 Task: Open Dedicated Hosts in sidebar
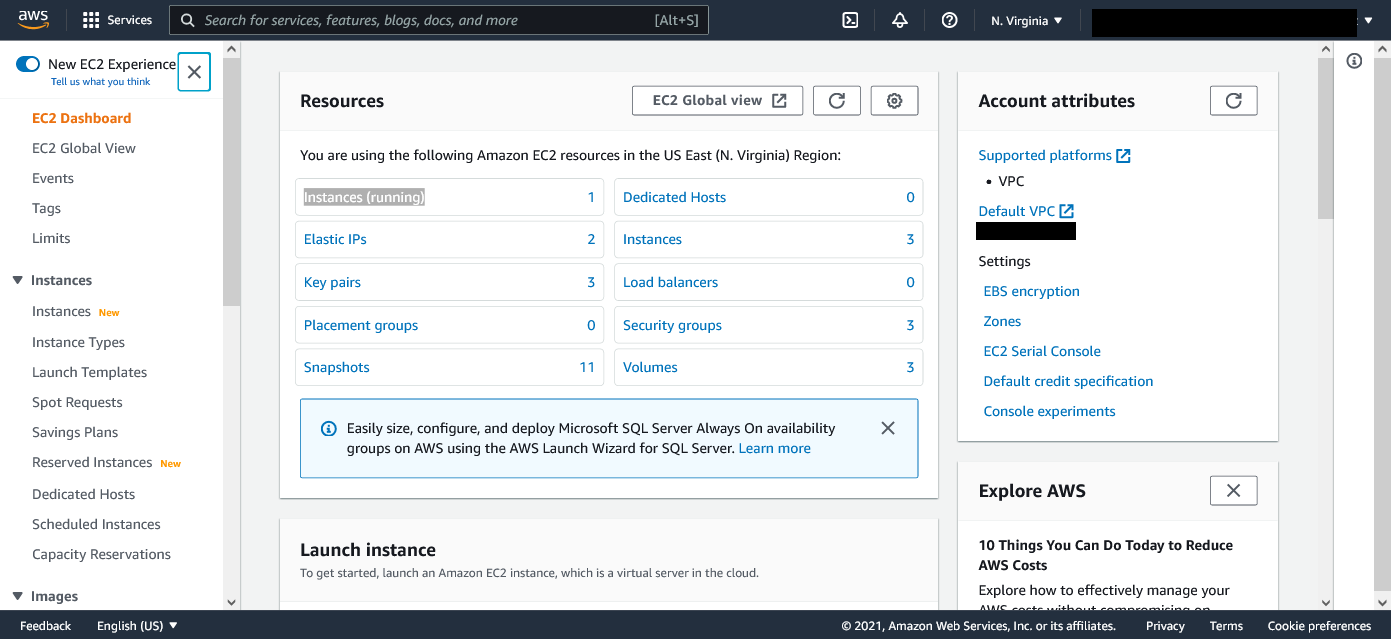(x=83, y=494)
